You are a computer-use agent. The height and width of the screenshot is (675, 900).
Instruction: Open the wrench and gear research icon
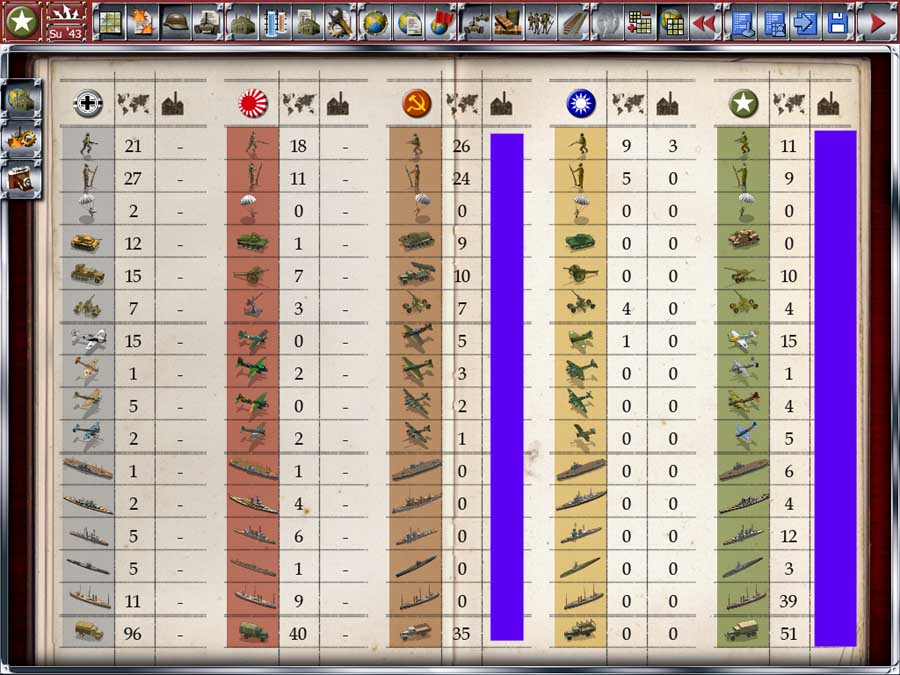pos(340,22)
